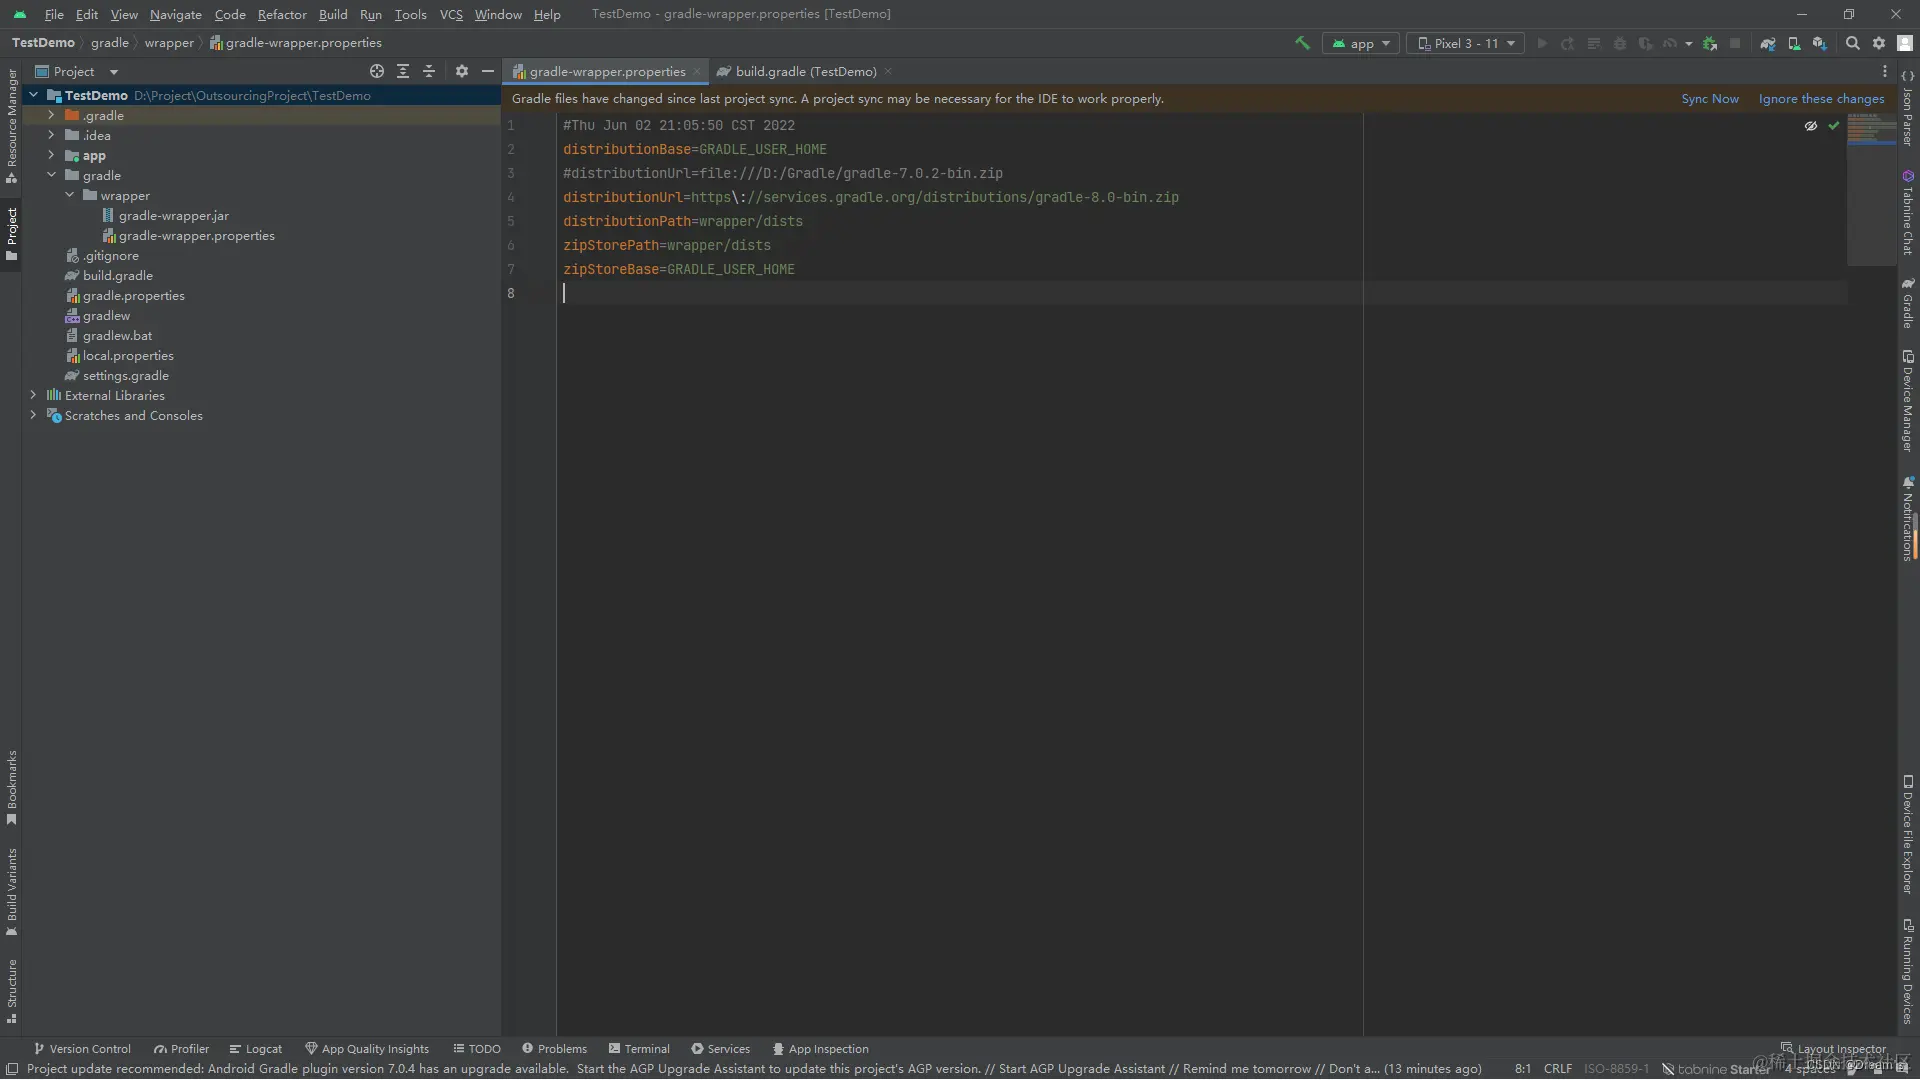Close the build.gradle (TestDemo) tab

[x=888, y=71]
